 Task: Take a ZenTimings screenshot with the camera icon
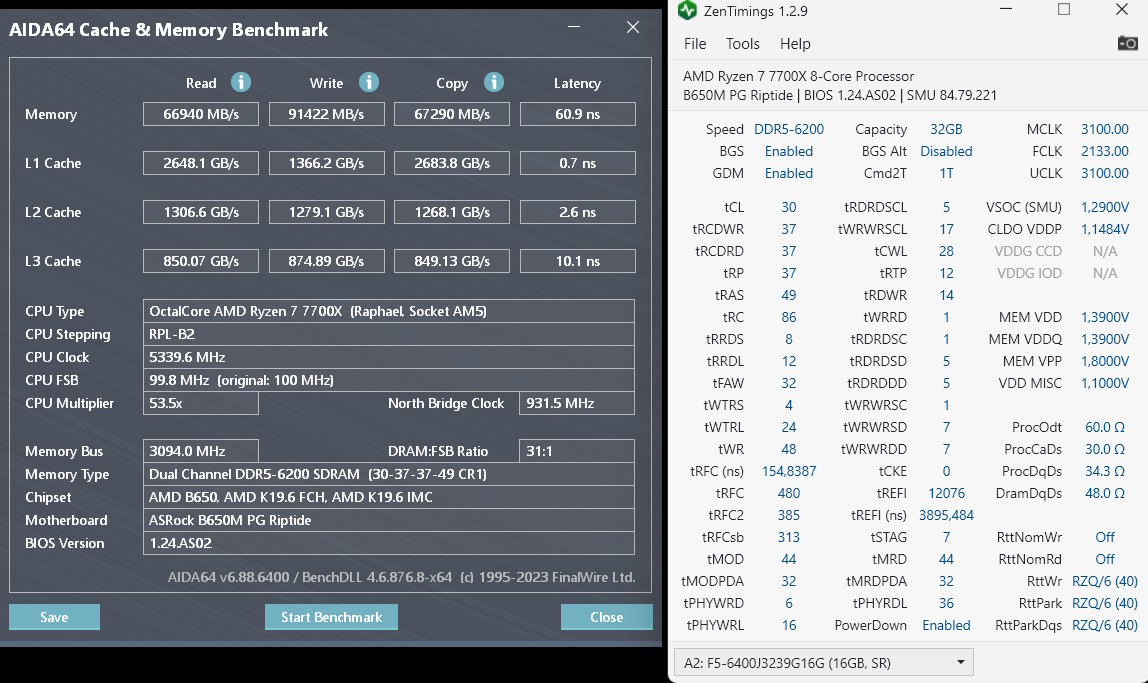click(1128, 43)
